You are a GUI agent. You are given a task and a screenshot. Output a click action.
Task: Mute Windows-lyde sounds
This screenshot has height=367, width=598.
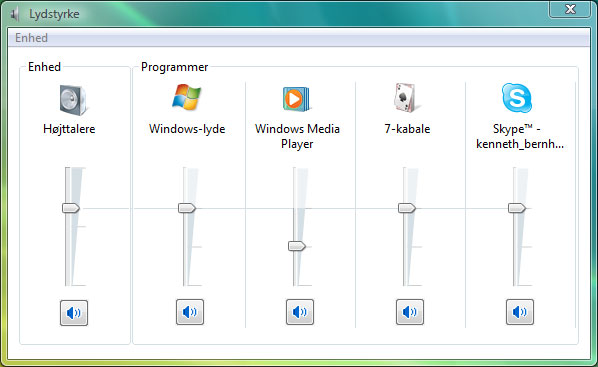[190, 312]
